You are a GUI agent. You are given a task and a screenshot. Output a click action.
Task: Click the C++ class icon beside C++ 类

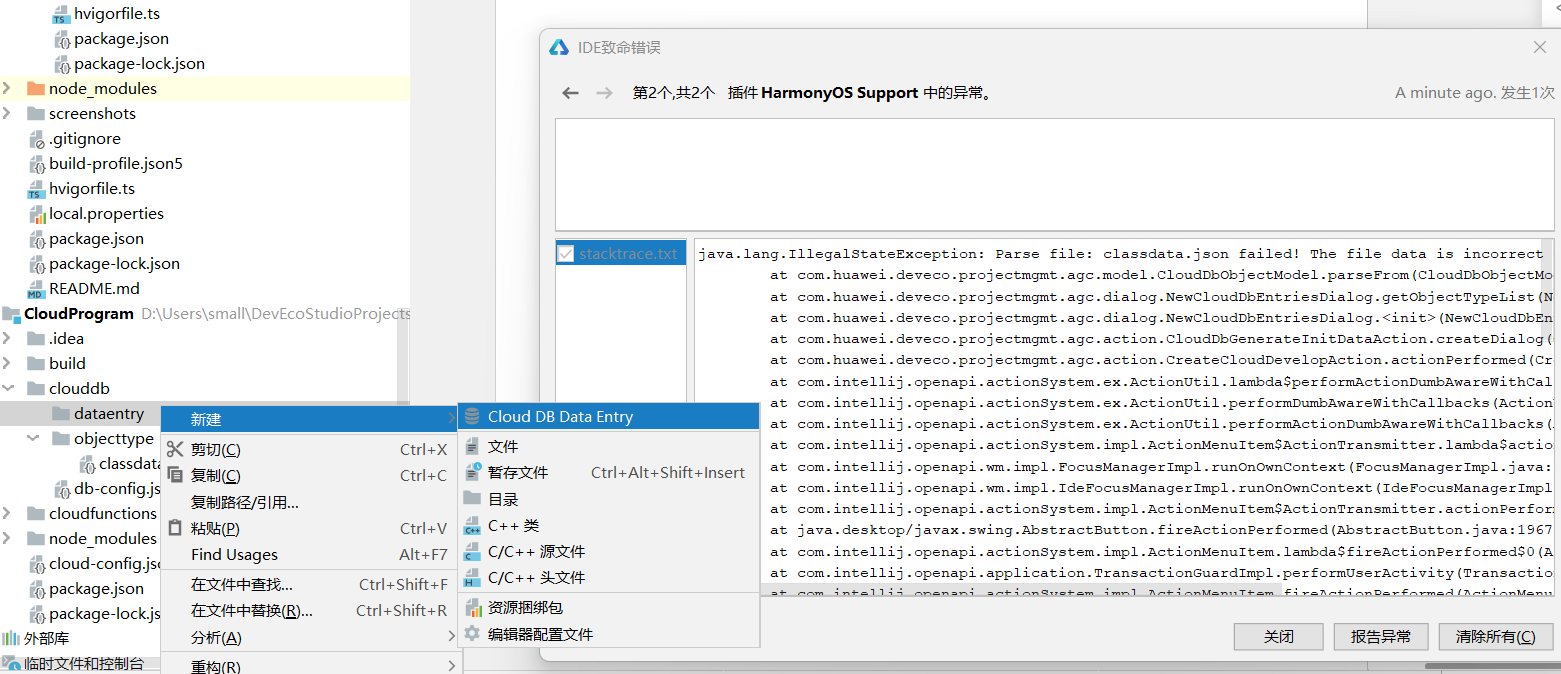pos(472,525)
